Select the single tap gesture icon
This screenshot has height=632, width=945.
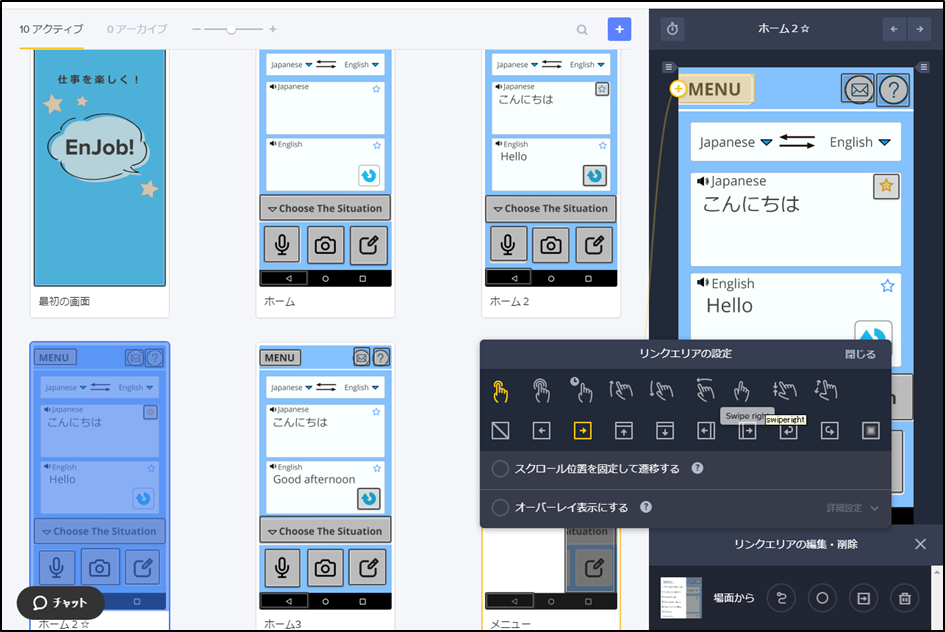(x=500, y=391)
